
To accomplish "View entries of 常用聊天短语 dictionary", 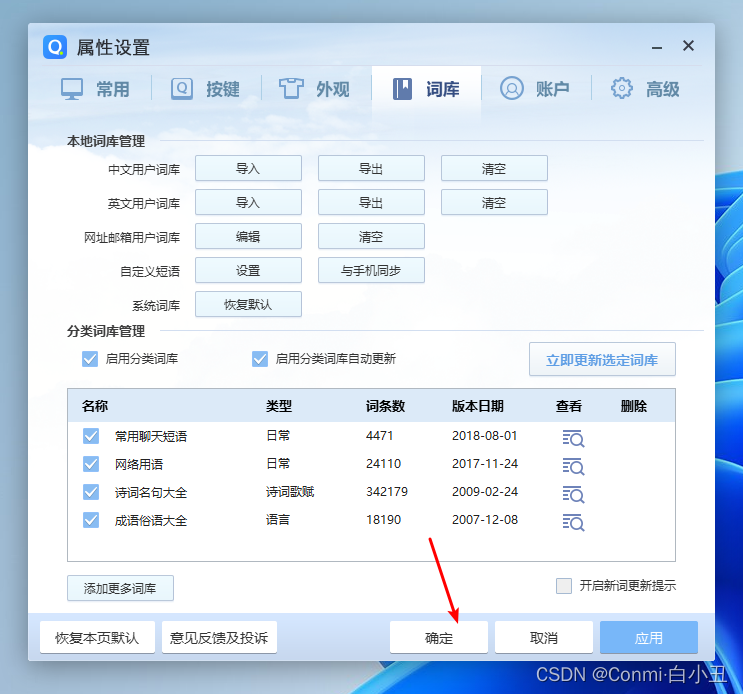I will pos(573,438).
